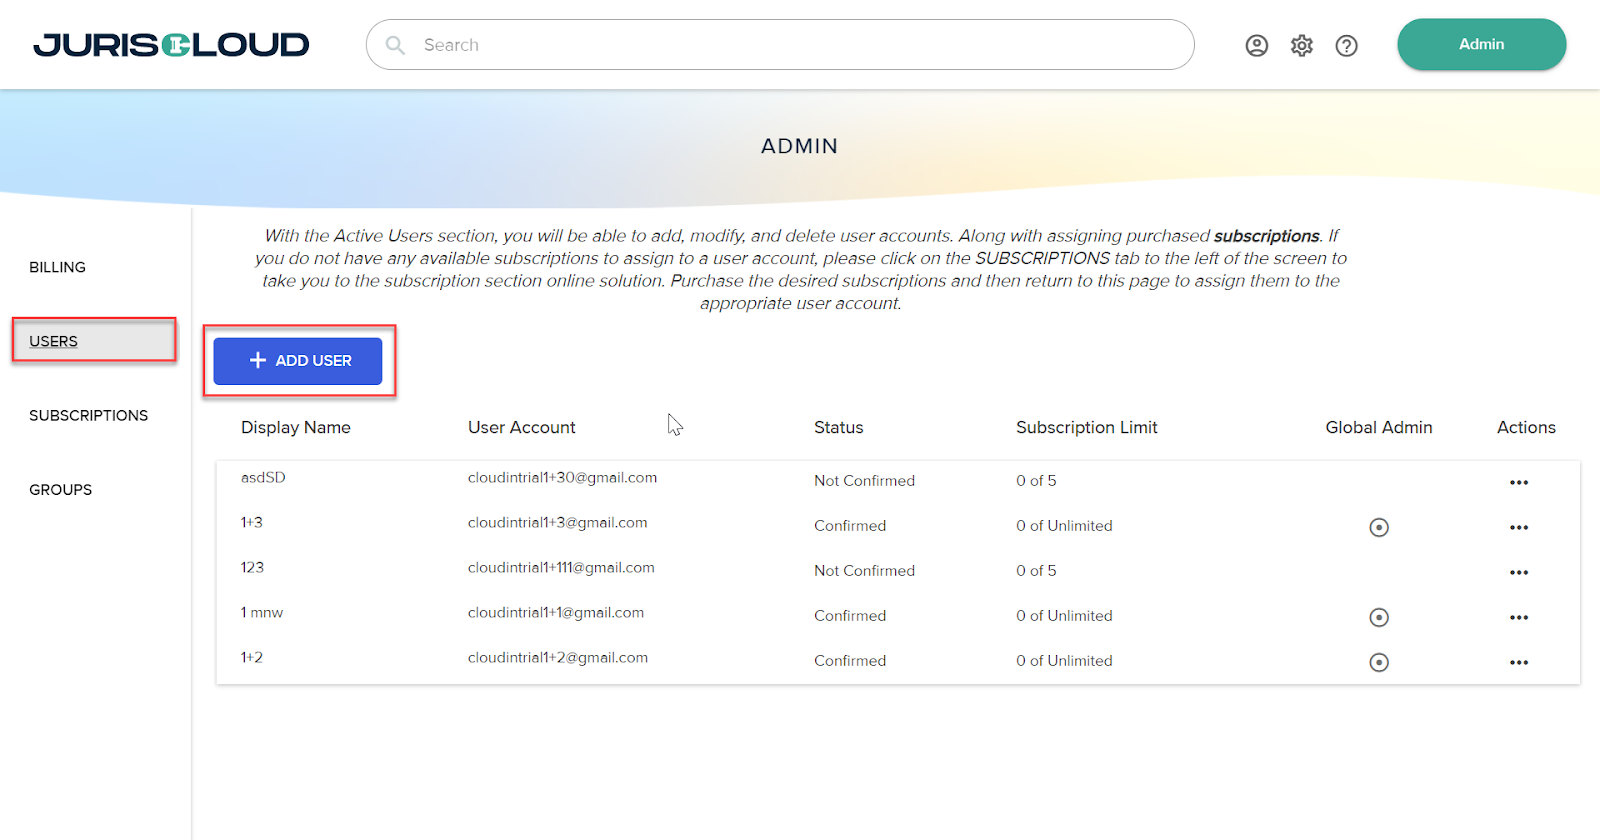Image resolution: width=1600 pixels, height=840 pixels.
Task: Click the search magnifier icon
Action: (395, 45)
